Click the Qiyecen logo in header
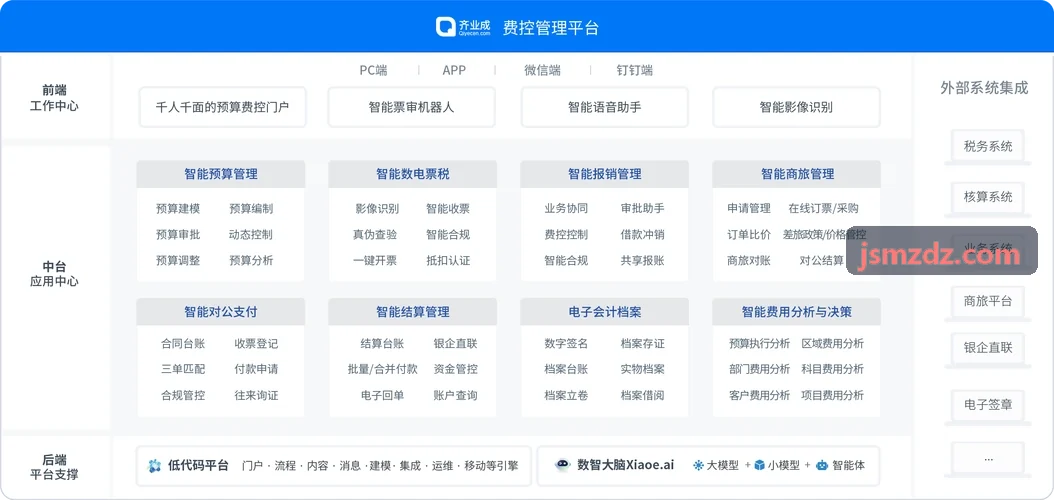 coord(464,28)
